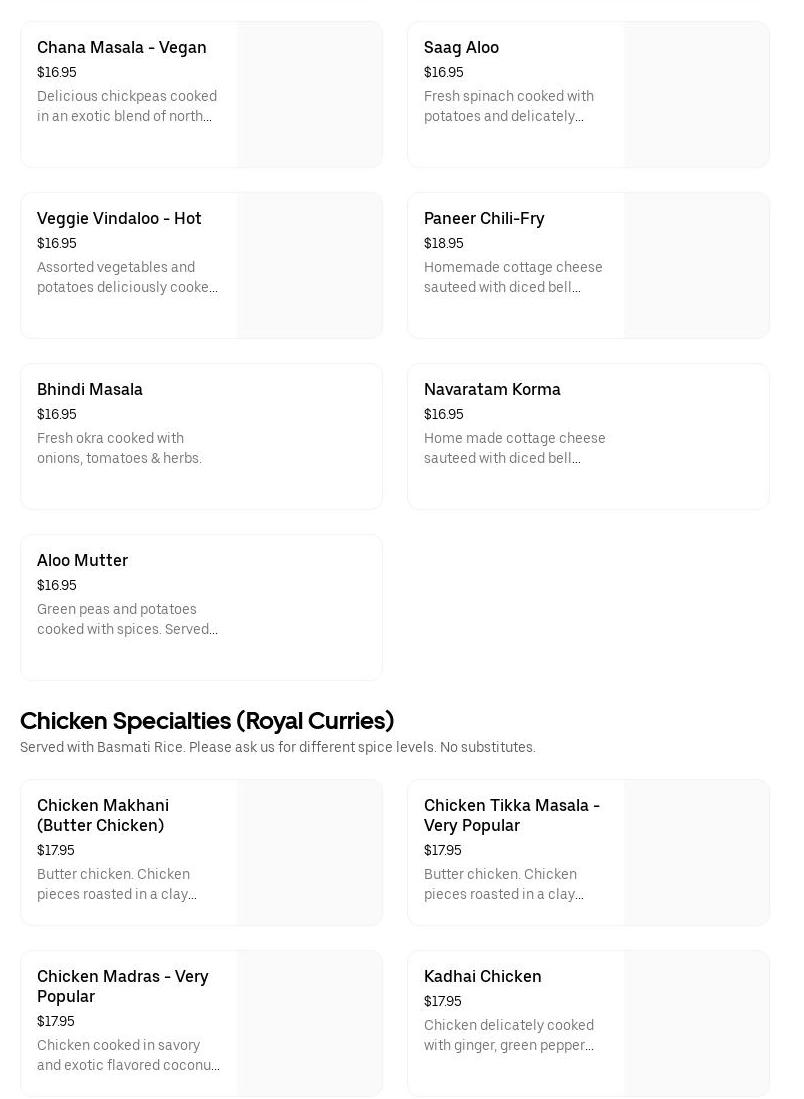Click the Chicken Madras image placeholder
The height and width of the screenshot is (1099, 804).
pyautogui.click(x=310, y=1024)
